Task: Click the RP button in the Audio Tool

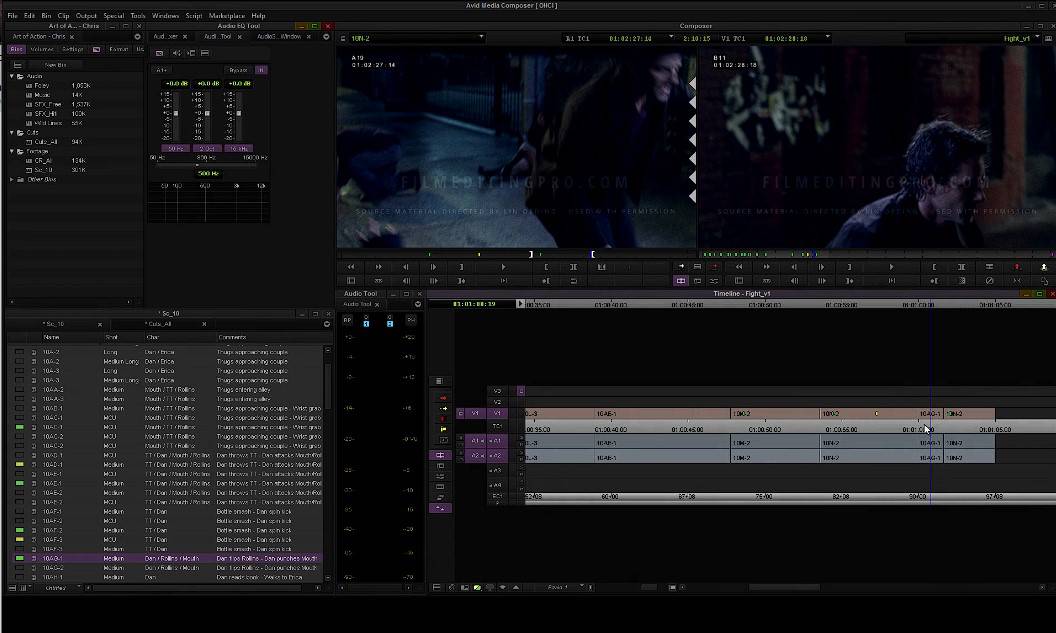Action: click(348, 320)
